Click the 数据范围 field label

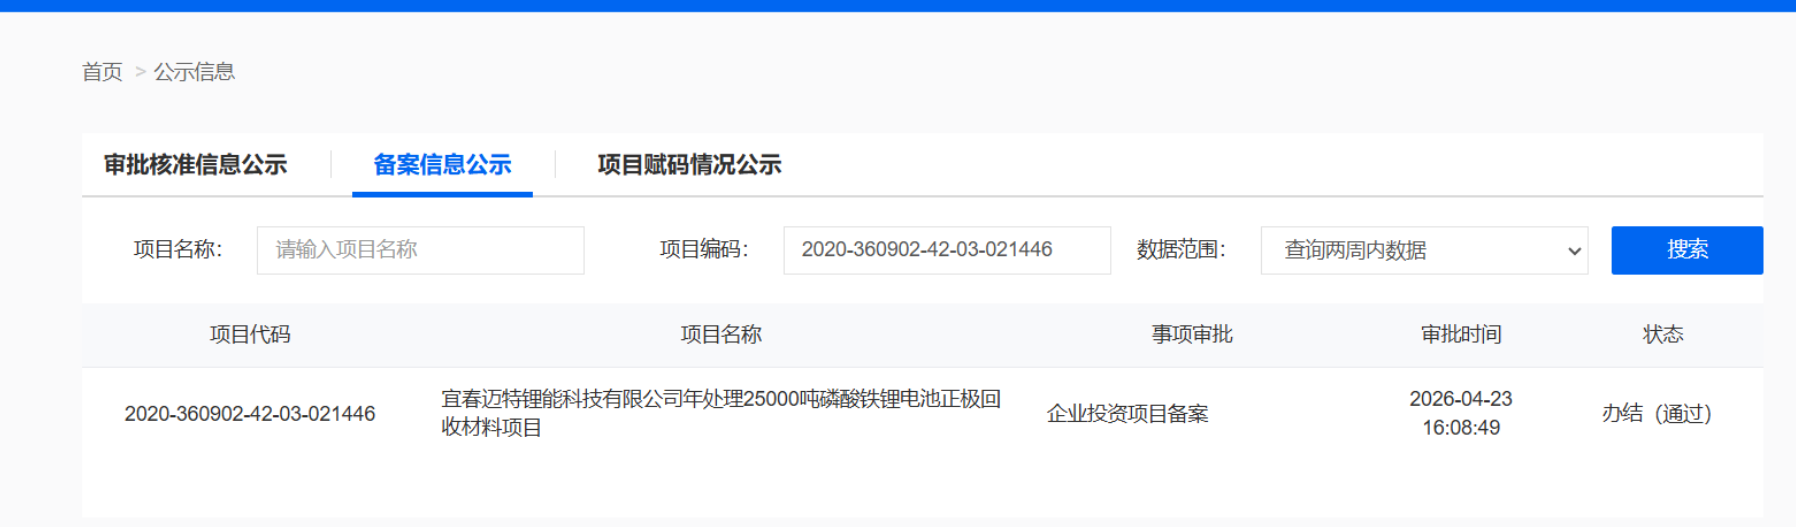(1181, 250)
